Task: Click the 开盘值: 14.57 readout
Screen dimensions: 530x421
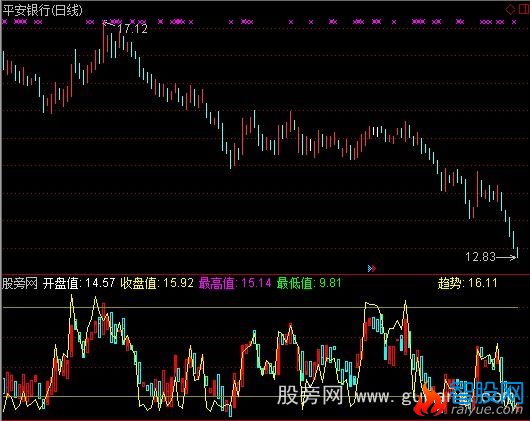Action: (79, 283)
